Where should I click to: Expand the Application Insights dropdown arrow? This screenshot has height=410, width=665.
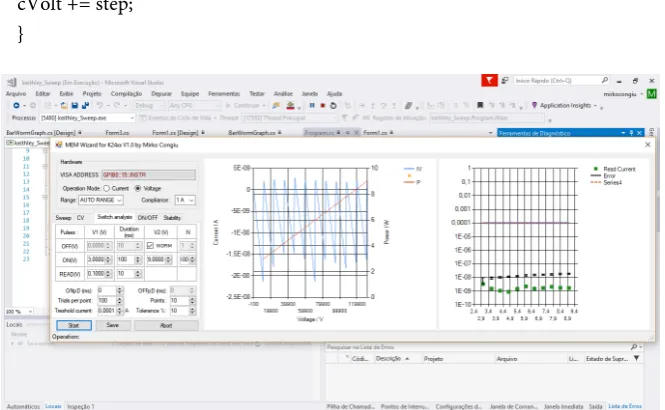point(595,106)
